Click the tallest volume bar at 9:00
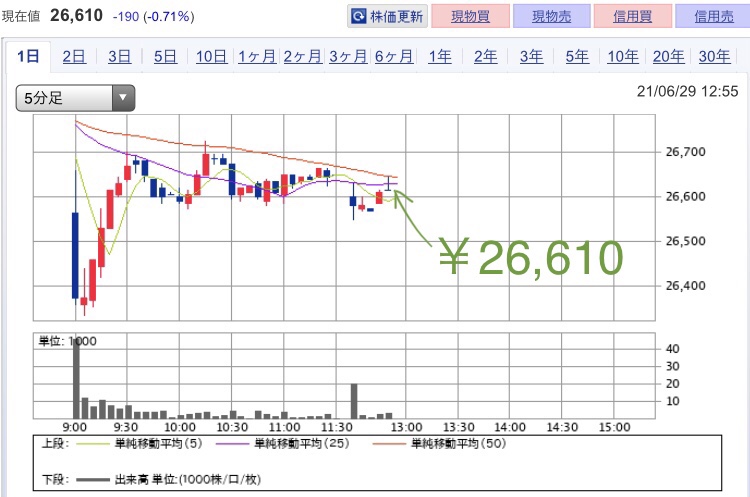Image resolution: width=750 pixels, height=497 pixels. tap(76, 378)
